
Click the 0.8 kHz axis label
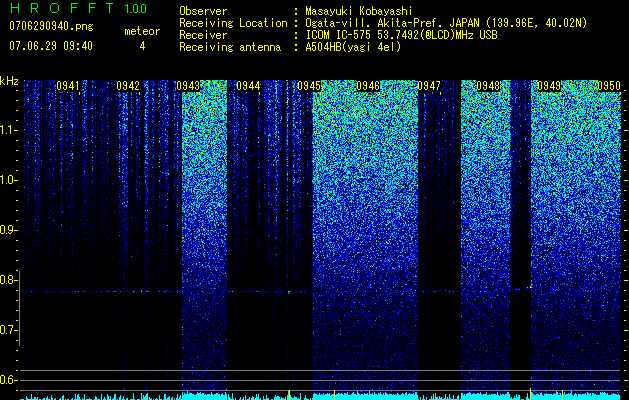pyautogui.click(x=8, y=280)
